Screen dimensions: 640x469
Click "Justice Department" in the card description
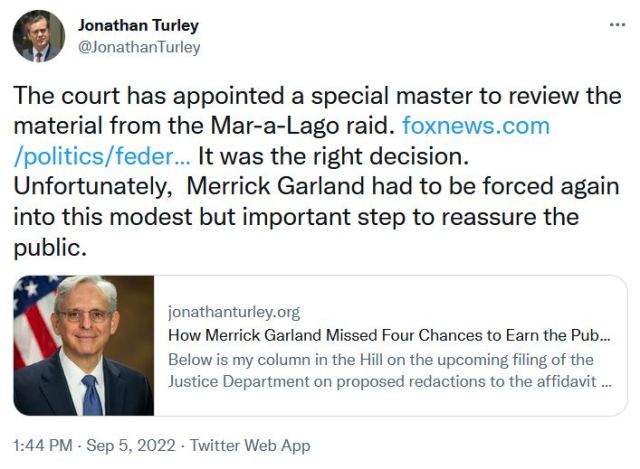pyautogui.click(x=235, y=382)
